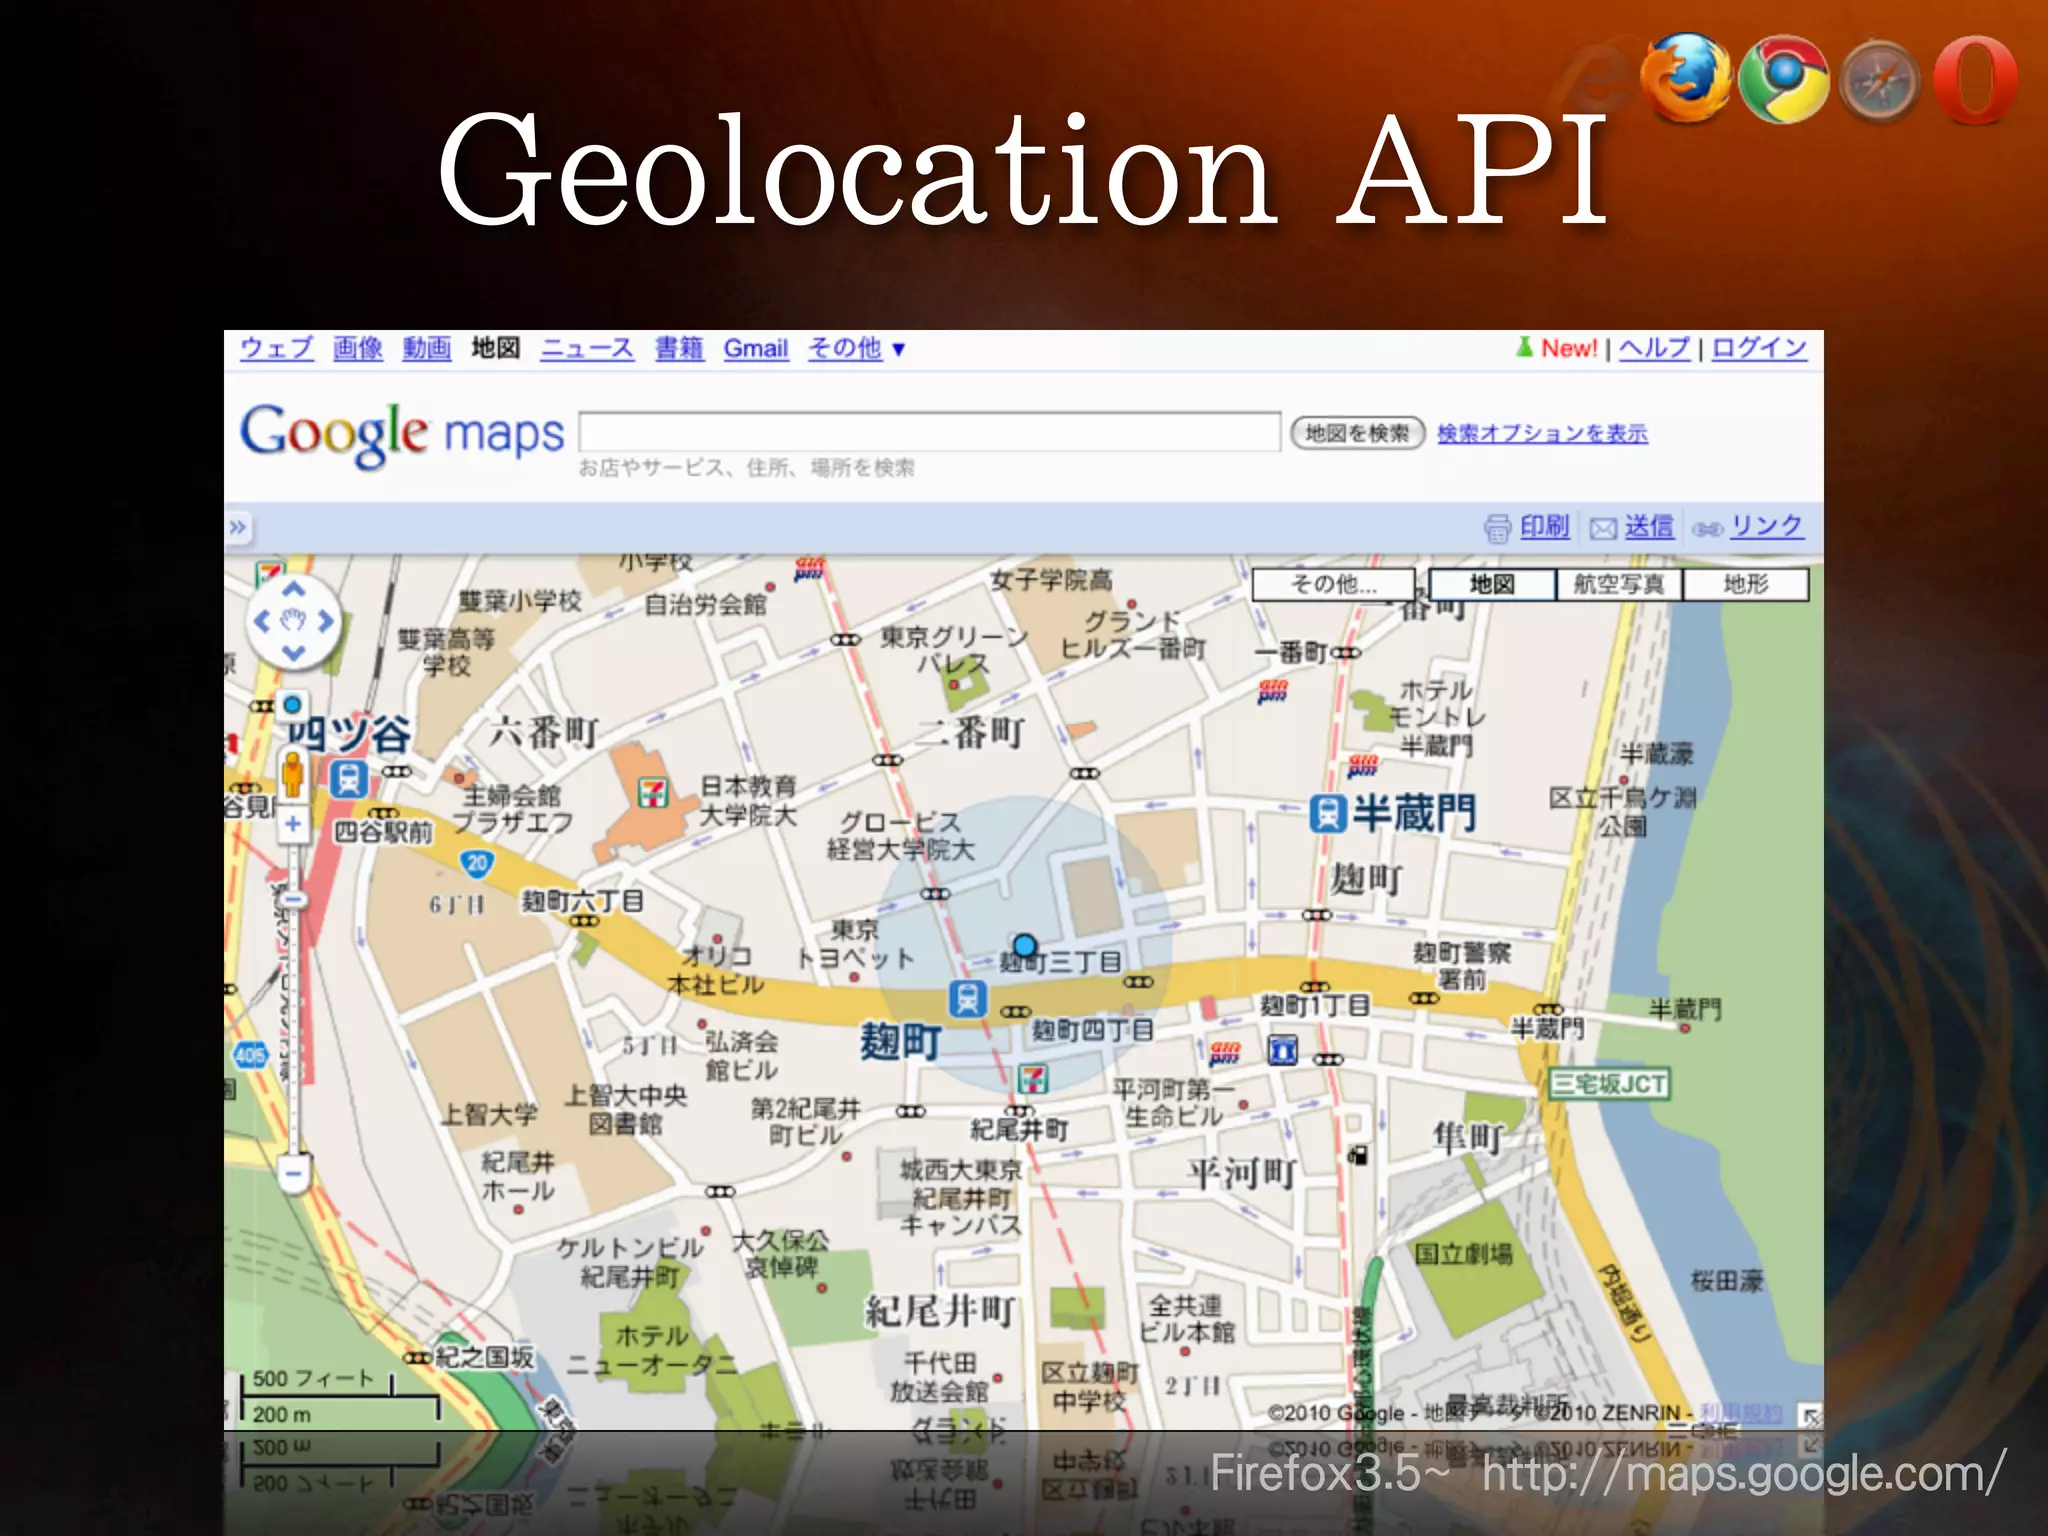Click the 印刷 print link
The width and height of the screenshot is (2048, 1536).
(x=1543, y=527)
